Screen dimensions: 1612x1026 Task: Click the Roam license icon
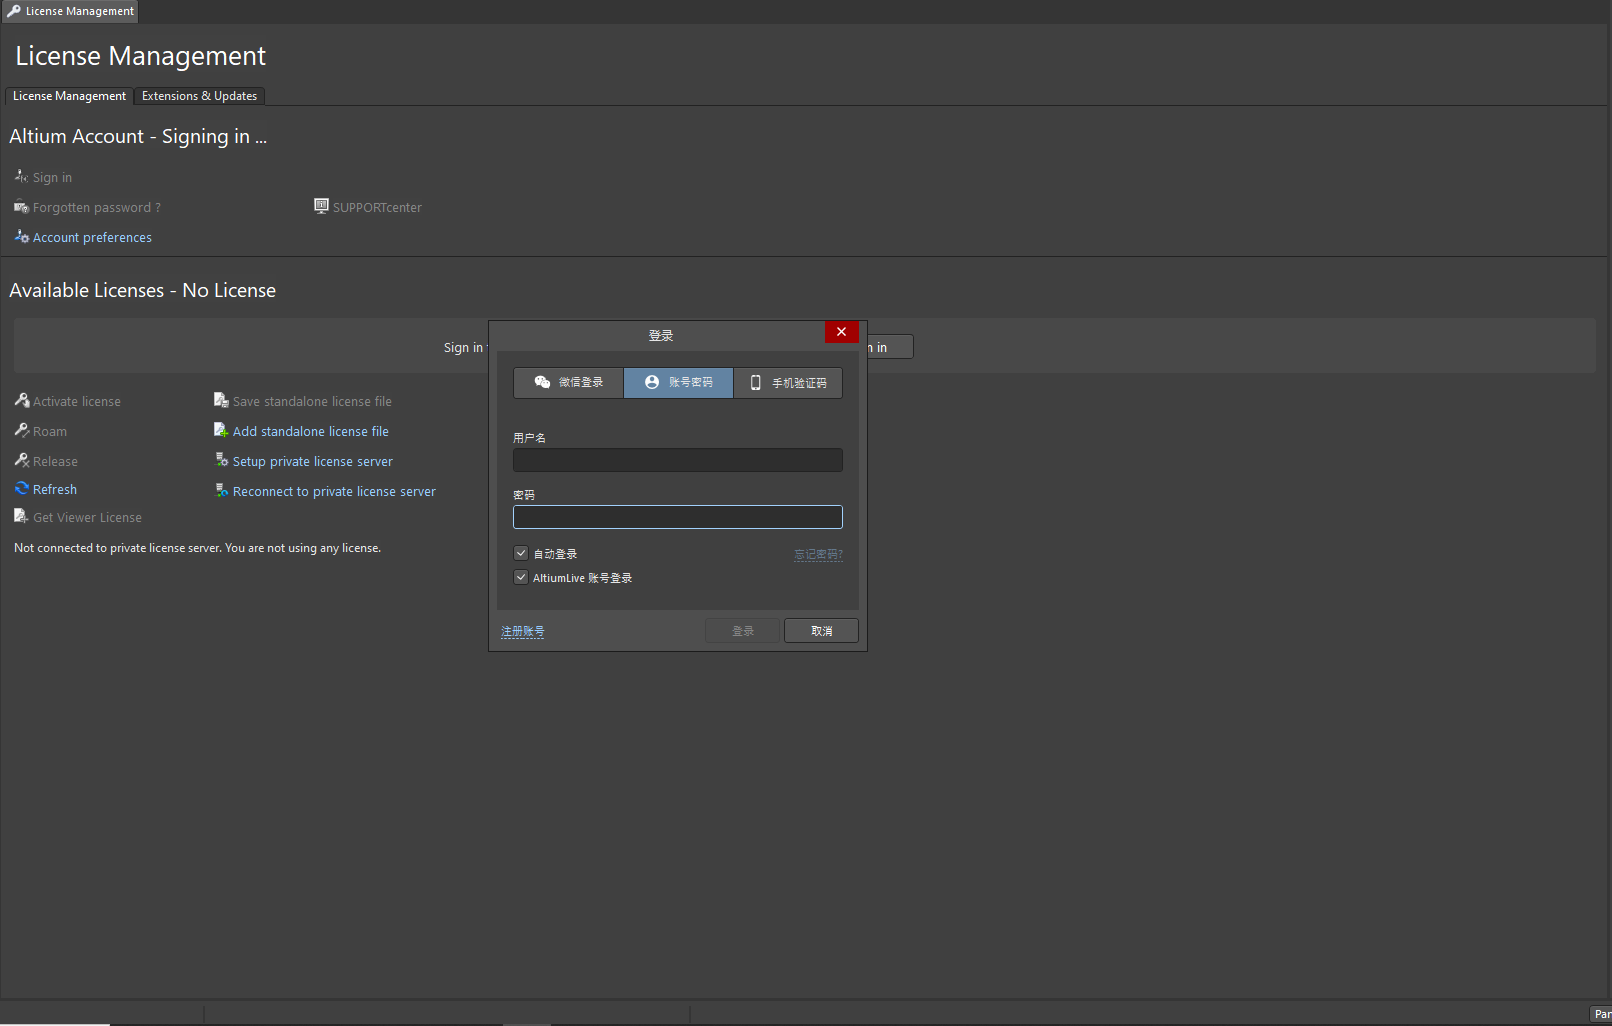point(22,430)
